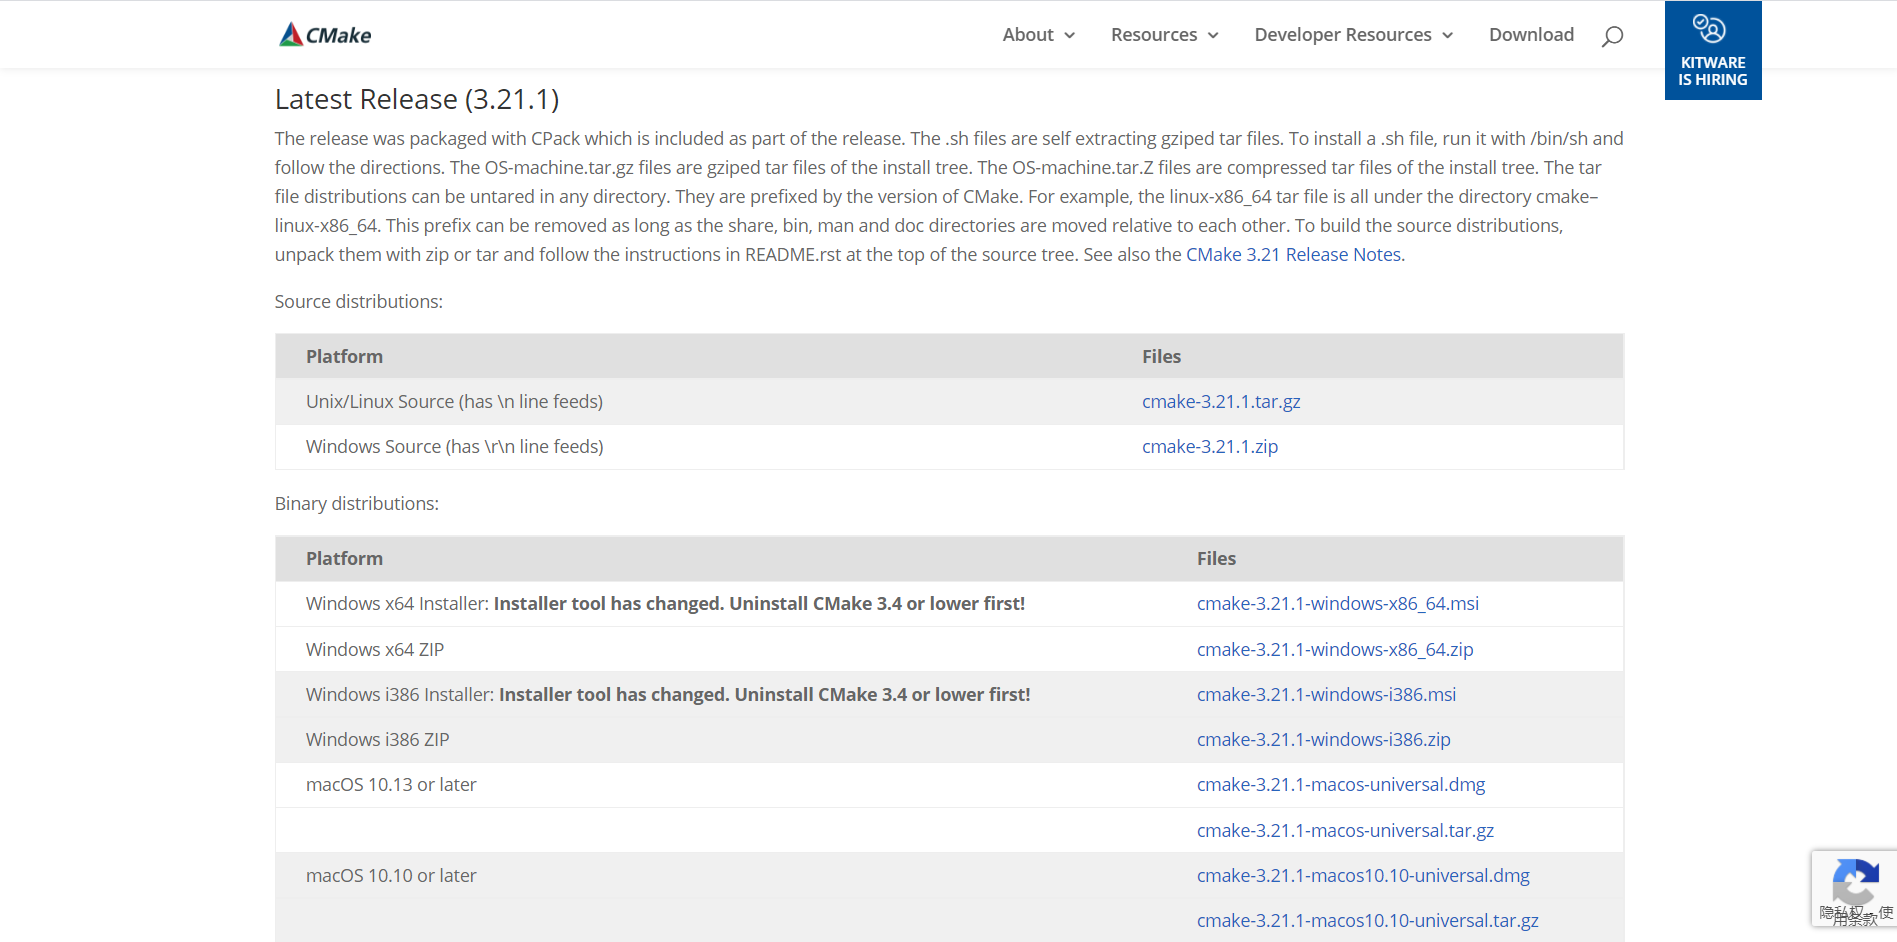Click Platform header in source table
This screenshot has height=942, width=1897.
344,357
